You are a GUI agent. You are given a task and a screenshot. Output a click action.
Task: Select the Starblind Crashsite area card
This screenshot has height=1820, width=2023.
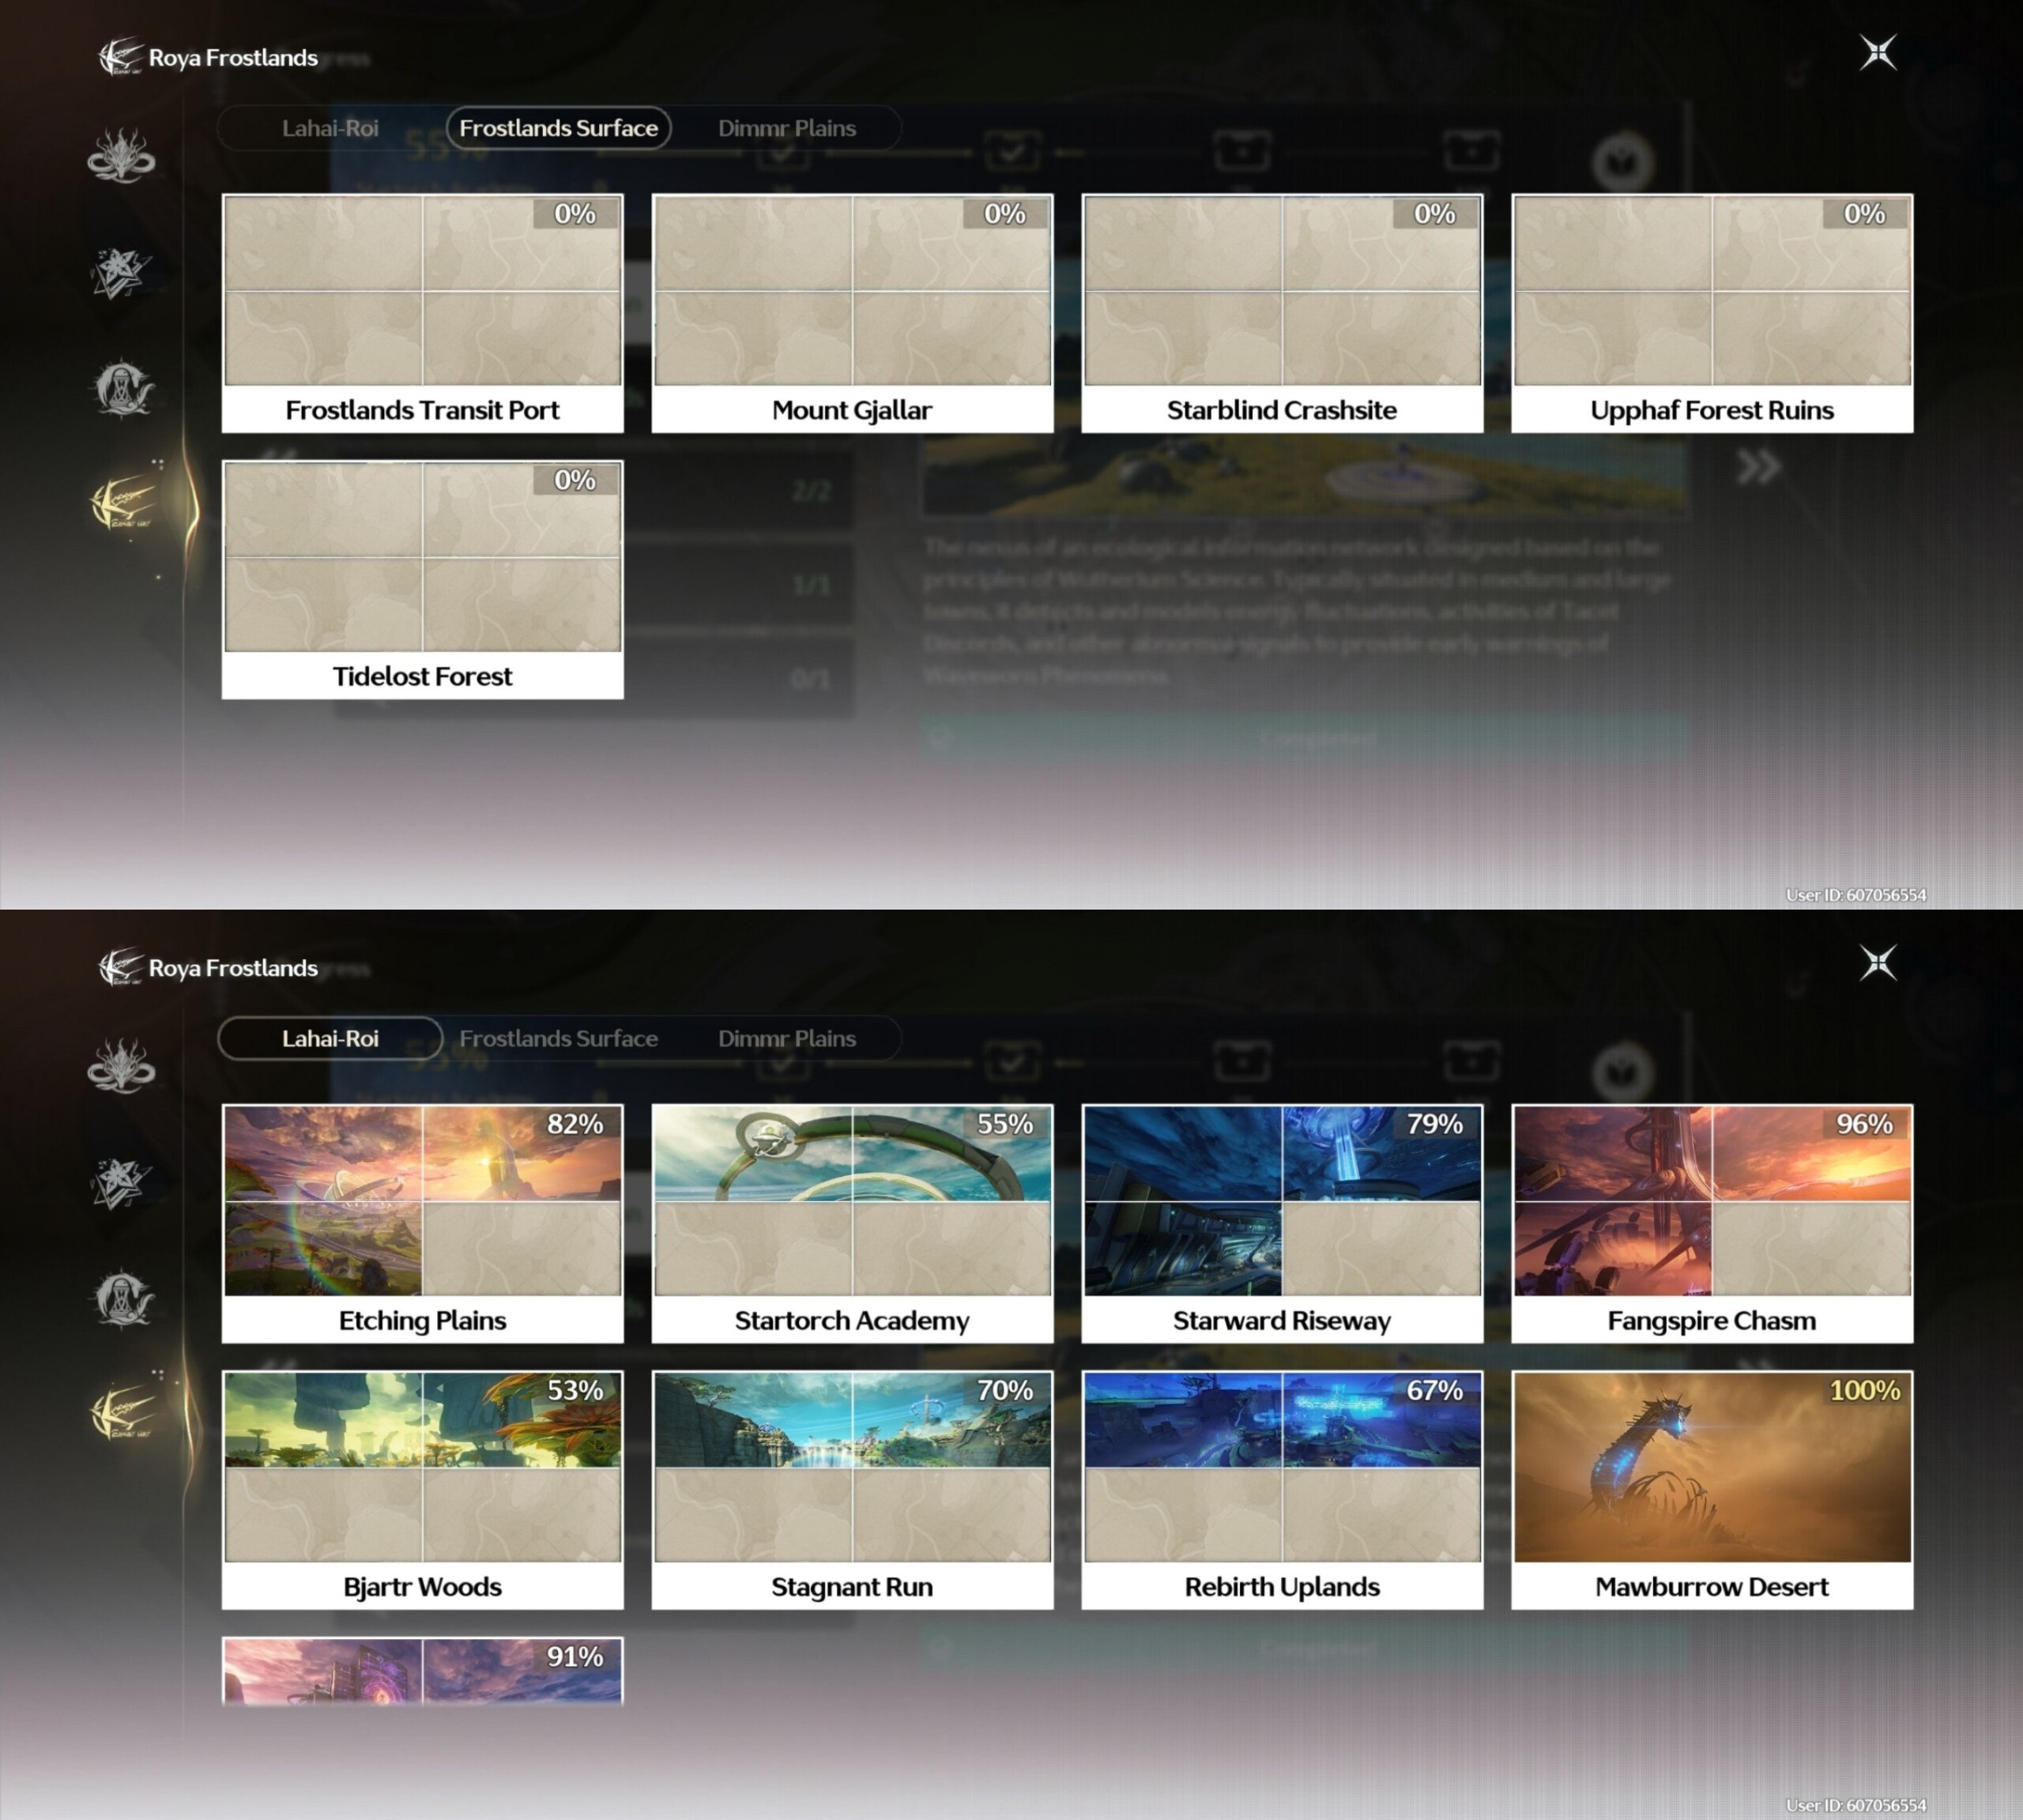point(1282,313)
